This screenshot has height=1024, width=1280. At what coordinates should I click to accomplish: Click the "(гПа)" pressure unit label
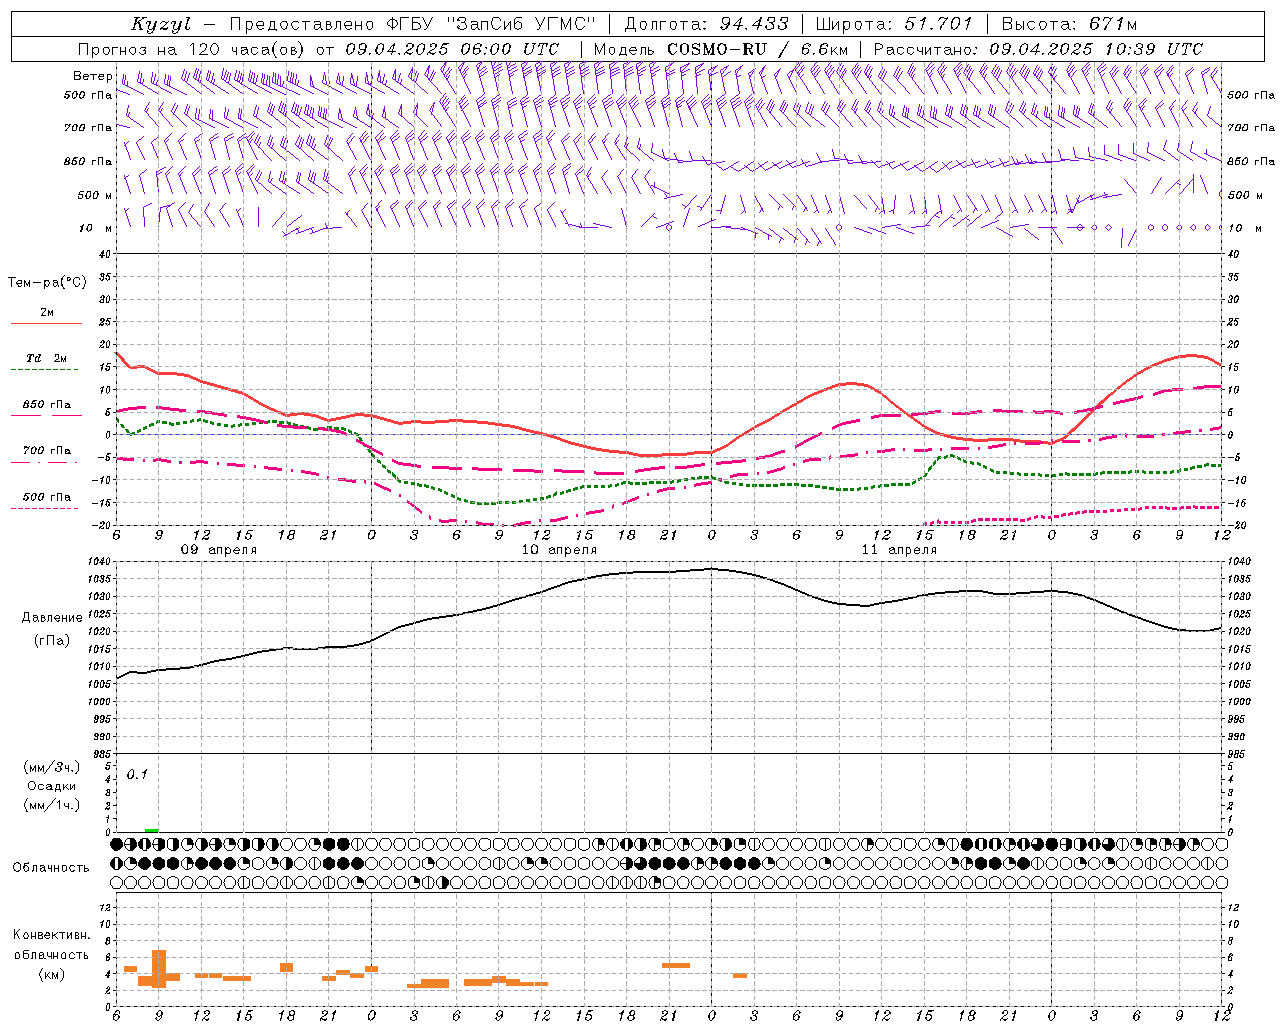coord(50,640)
